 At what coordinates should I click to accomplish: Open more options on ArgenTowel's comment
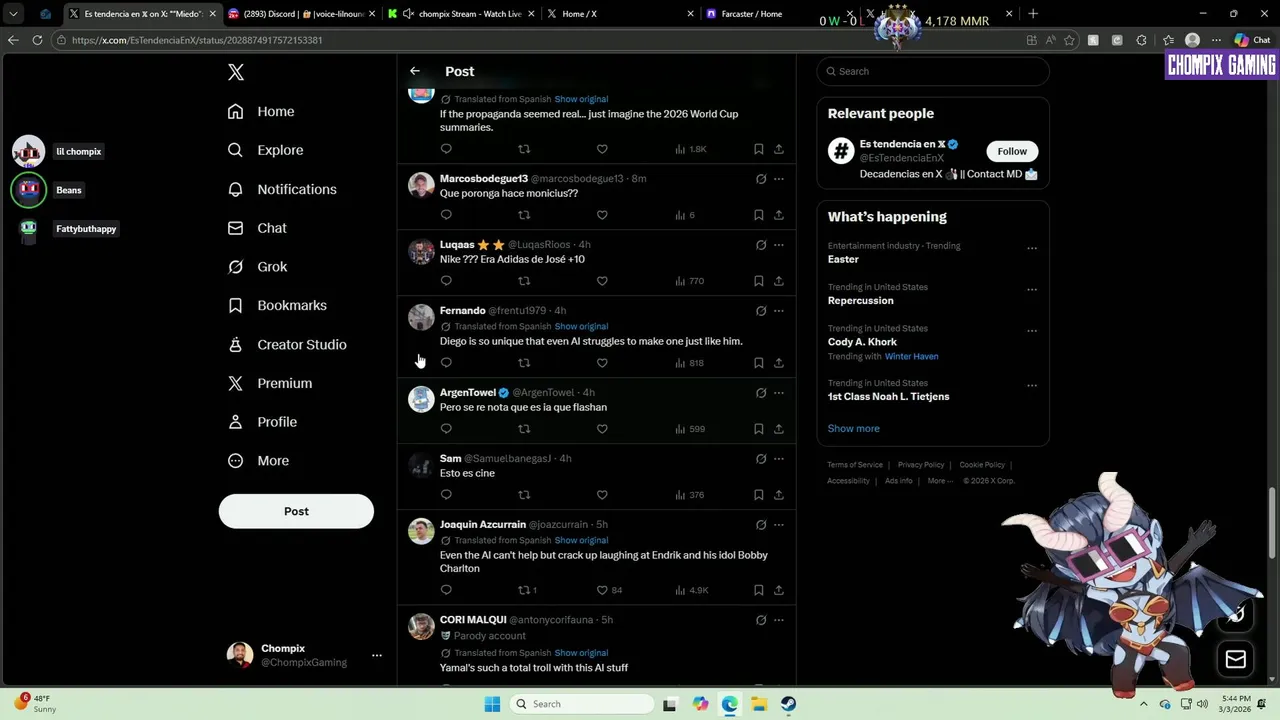tap(778, 393)
